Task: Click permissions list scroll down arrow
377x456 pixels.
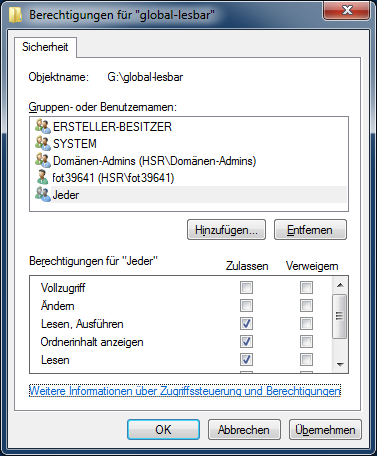Action: click(x=340, y=365)
